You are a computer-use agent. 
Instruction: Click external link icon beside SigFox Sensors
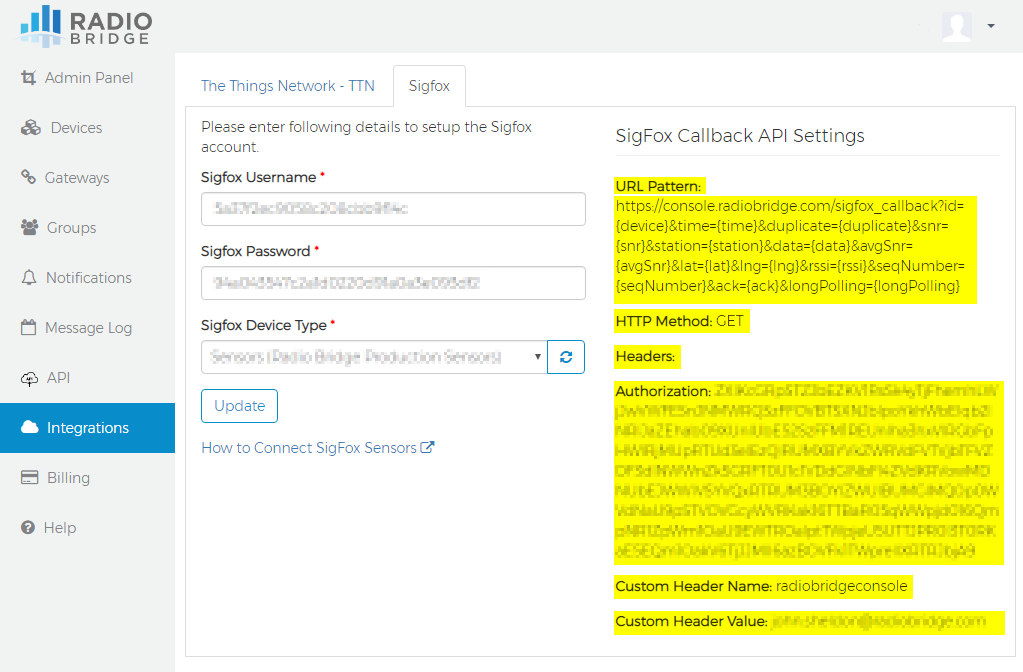pyautogui.click(x=427, y=448)
